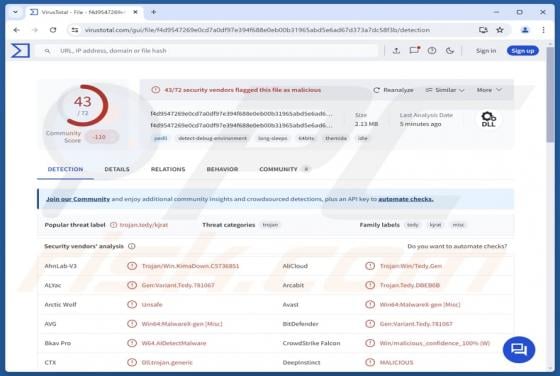Click the VirusTotal logo icon

[x=20, y=50]
